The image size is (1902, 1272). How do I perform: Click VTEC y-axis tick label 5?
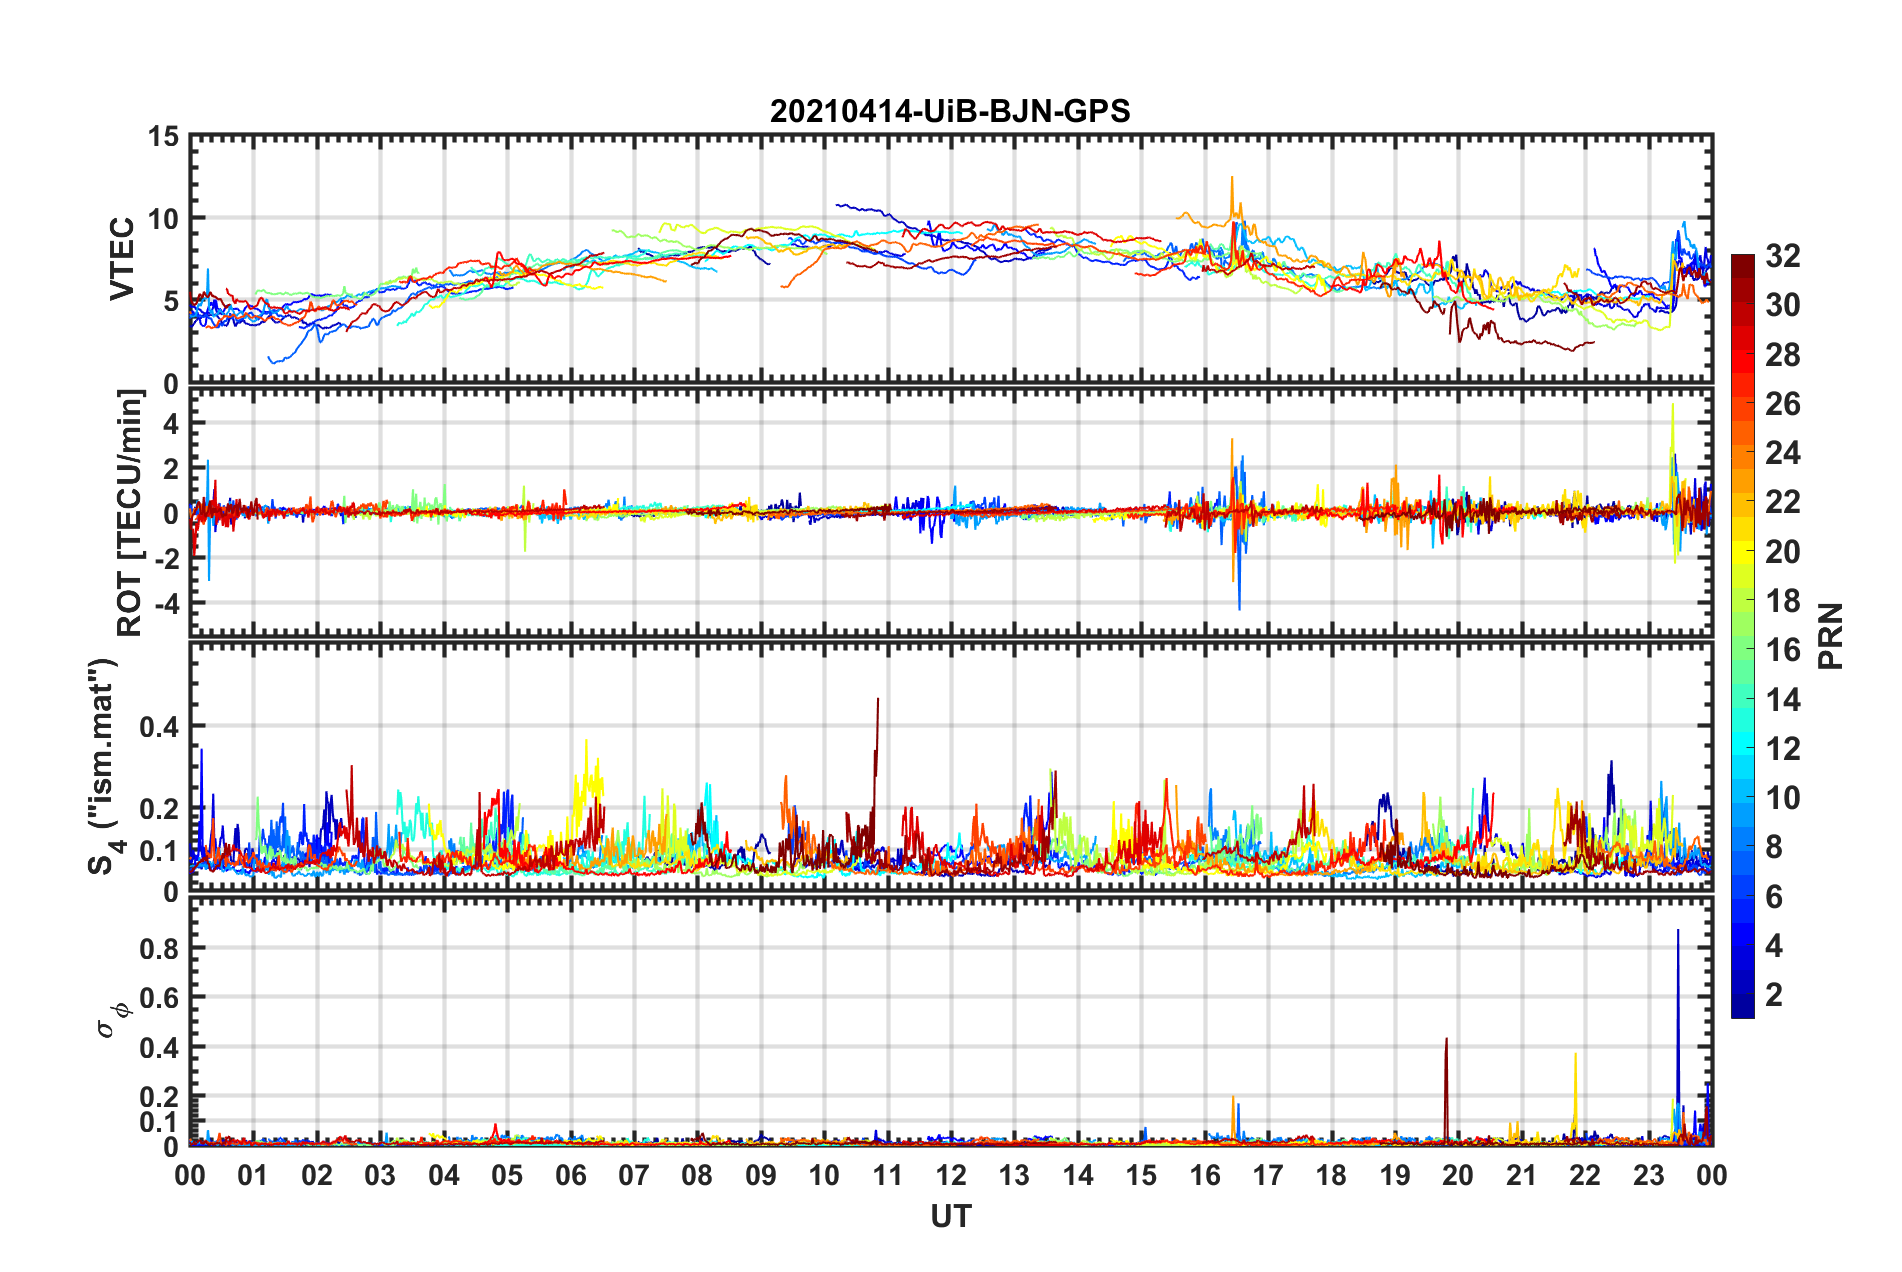coord(172,301)
